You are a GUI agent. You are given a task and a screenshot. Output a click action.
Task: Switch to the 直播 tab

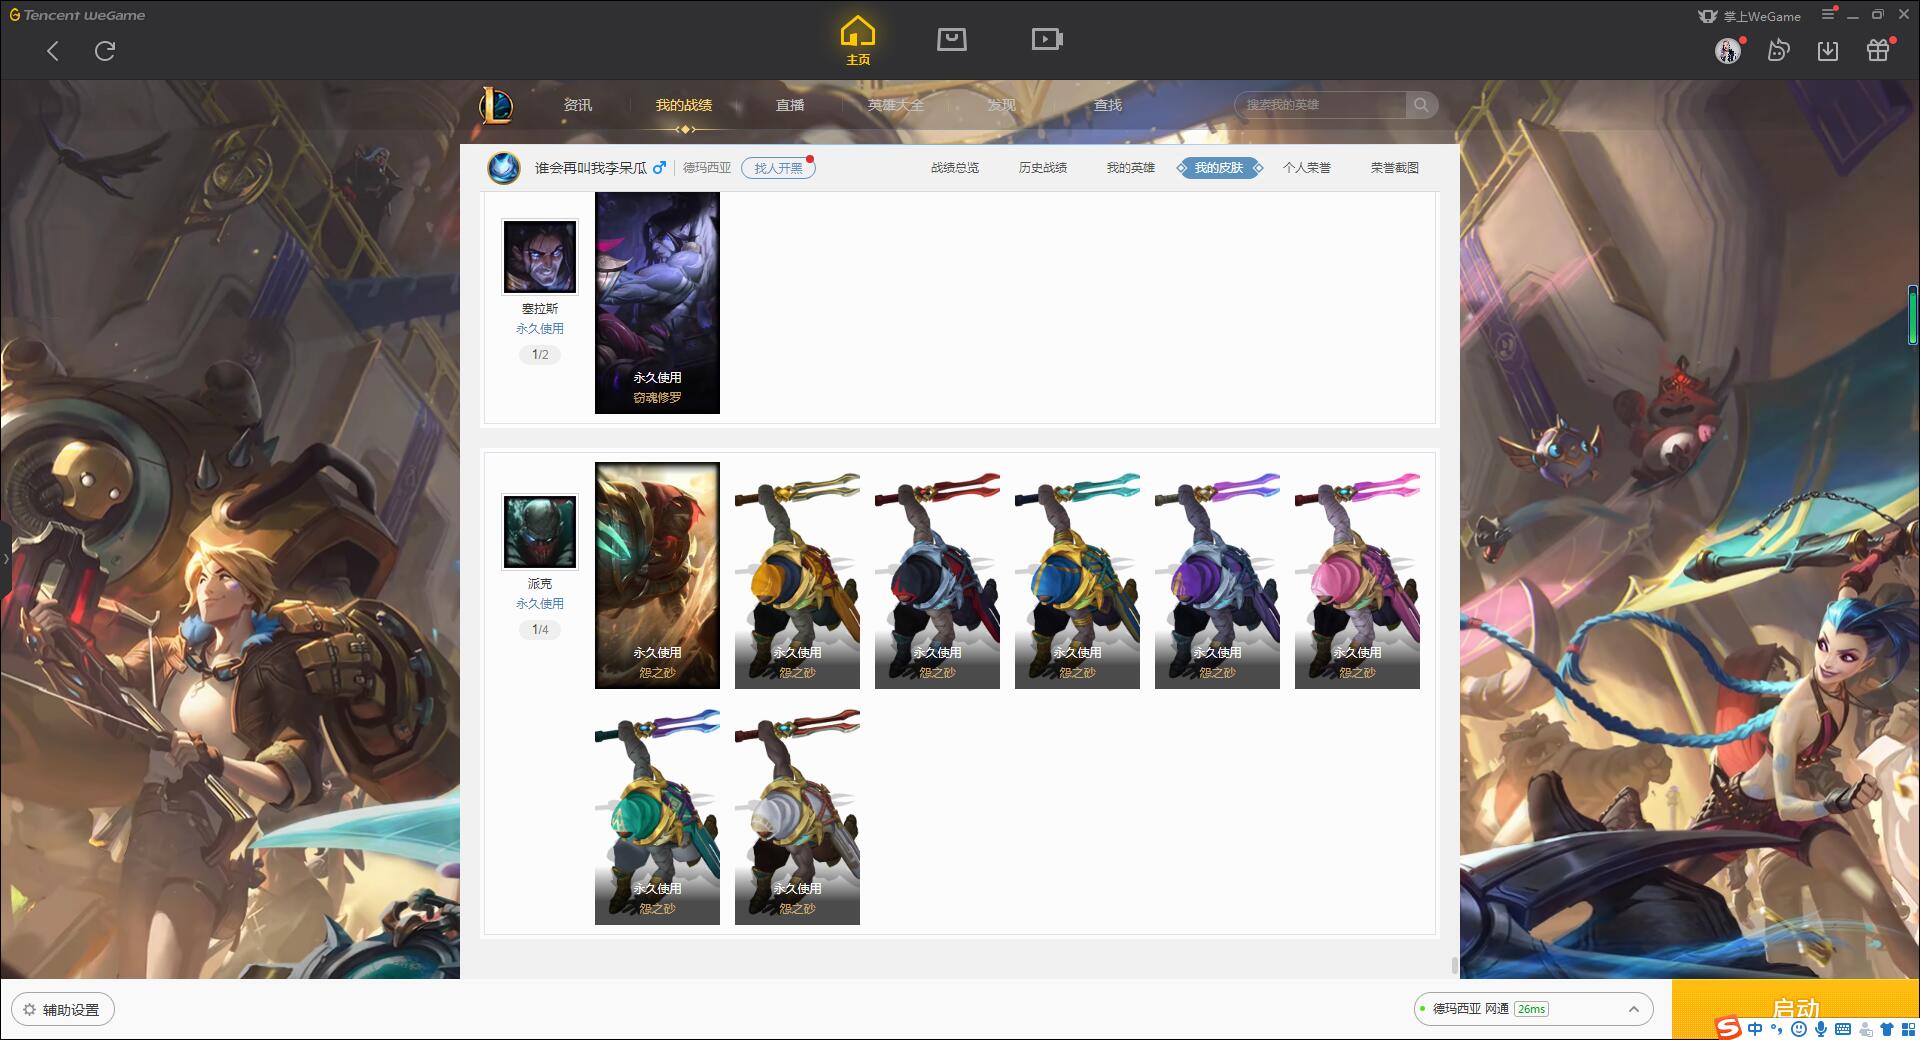click(x=790, y=105)
